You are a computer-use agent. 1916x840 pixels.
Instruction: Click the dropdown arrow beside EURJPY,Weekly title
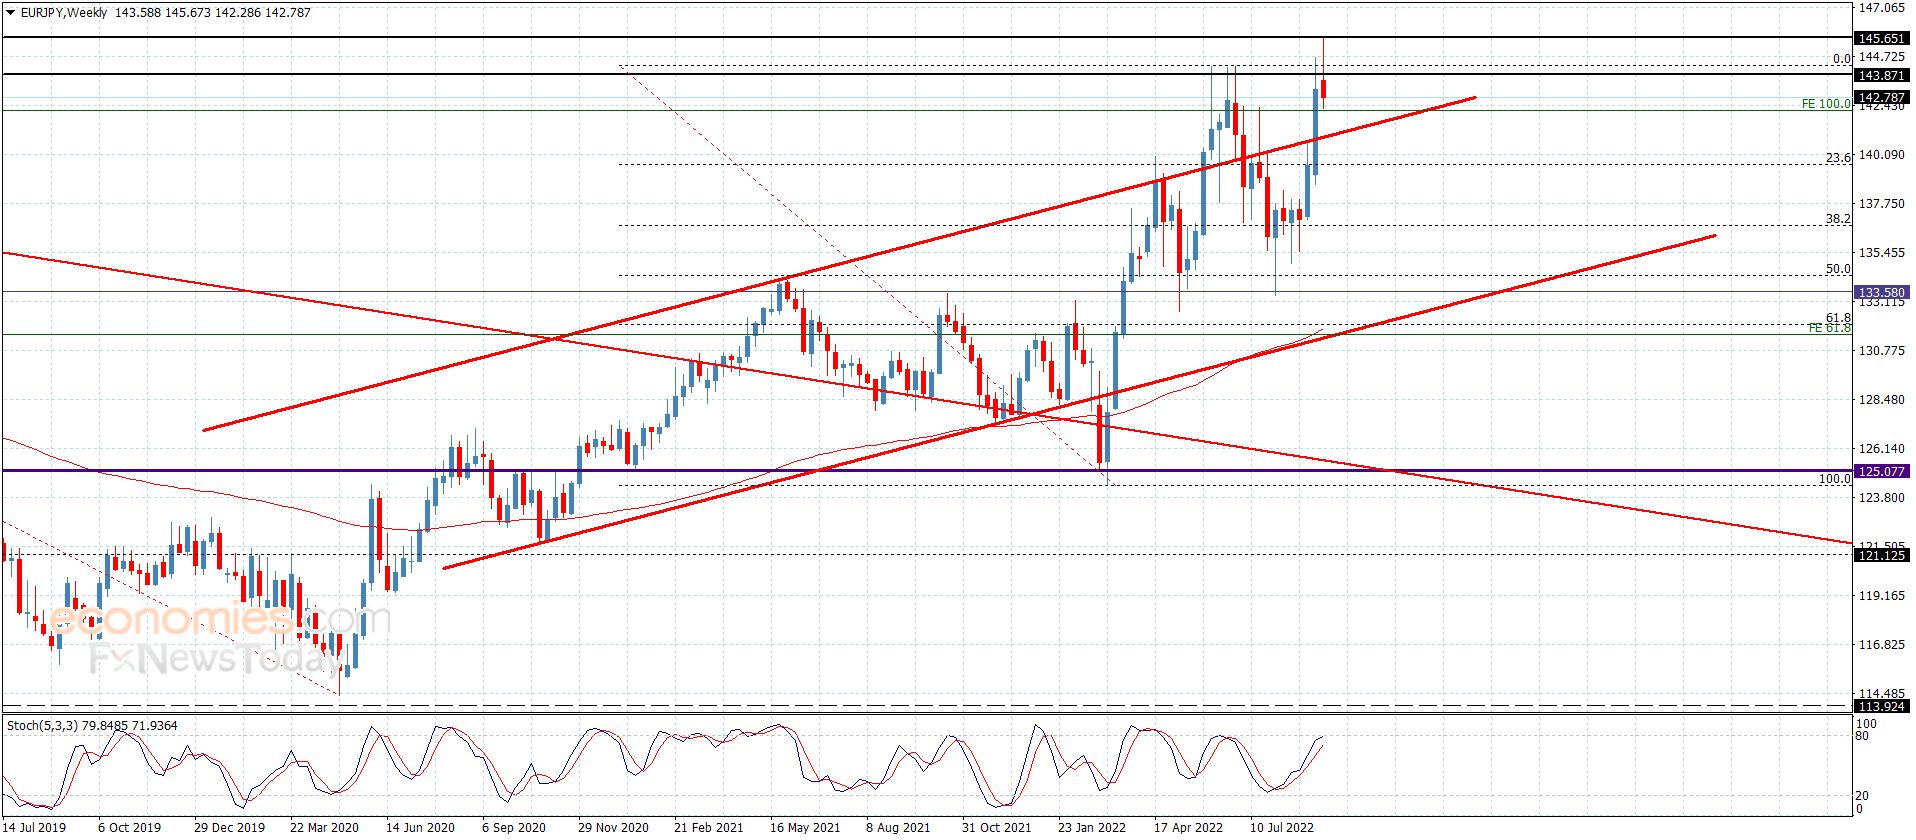click(x=11, y=13)
